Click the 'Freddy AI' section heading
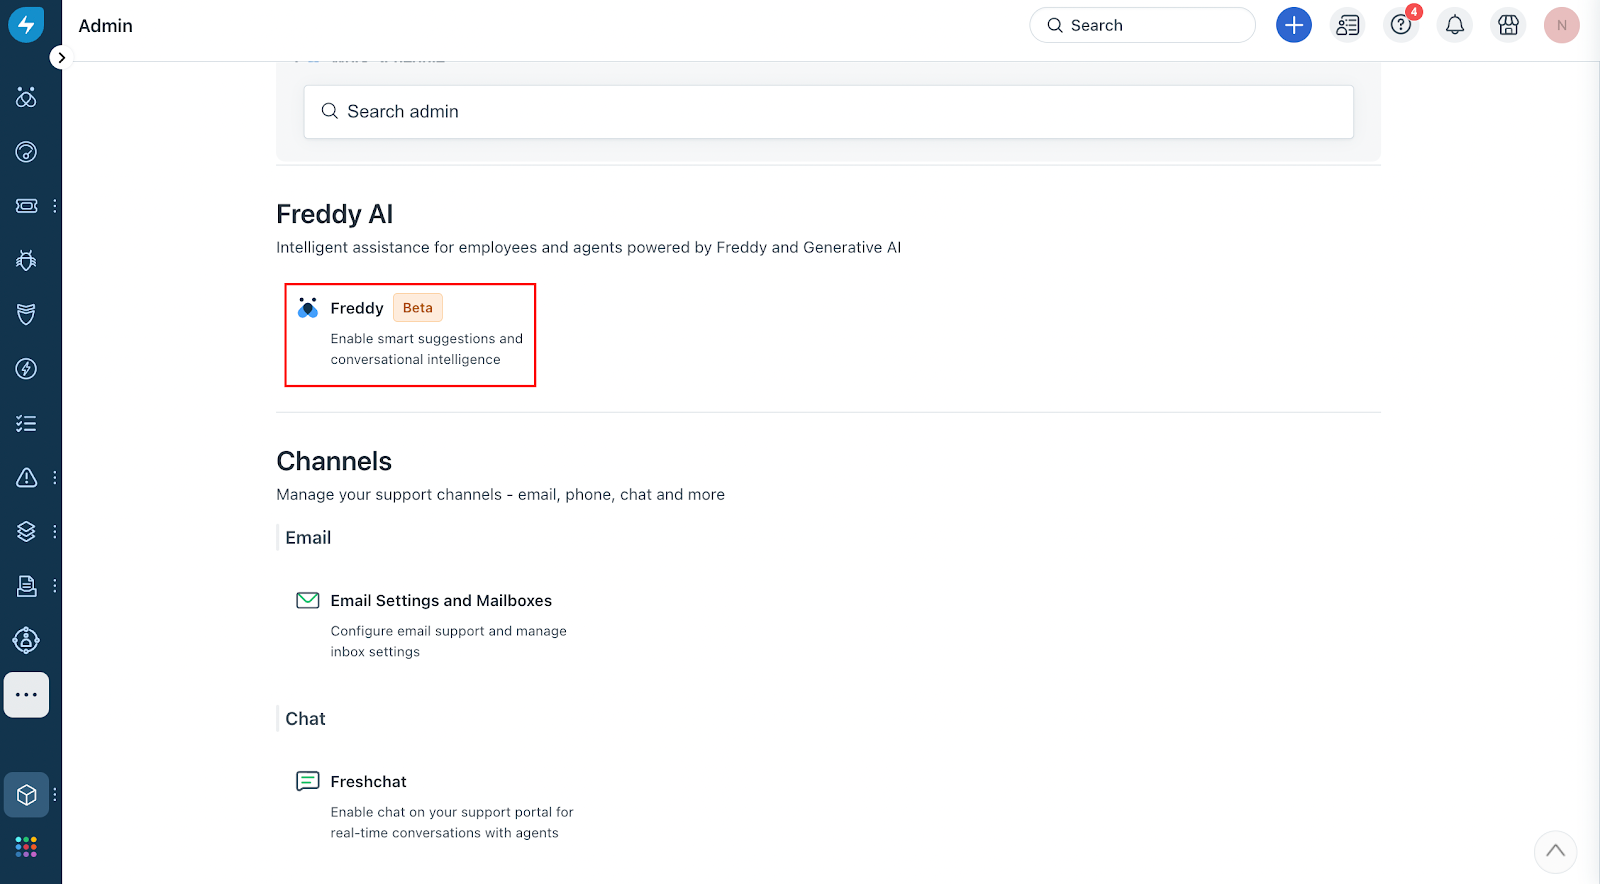Screen dimensions: 1600x884 [334, 214]
